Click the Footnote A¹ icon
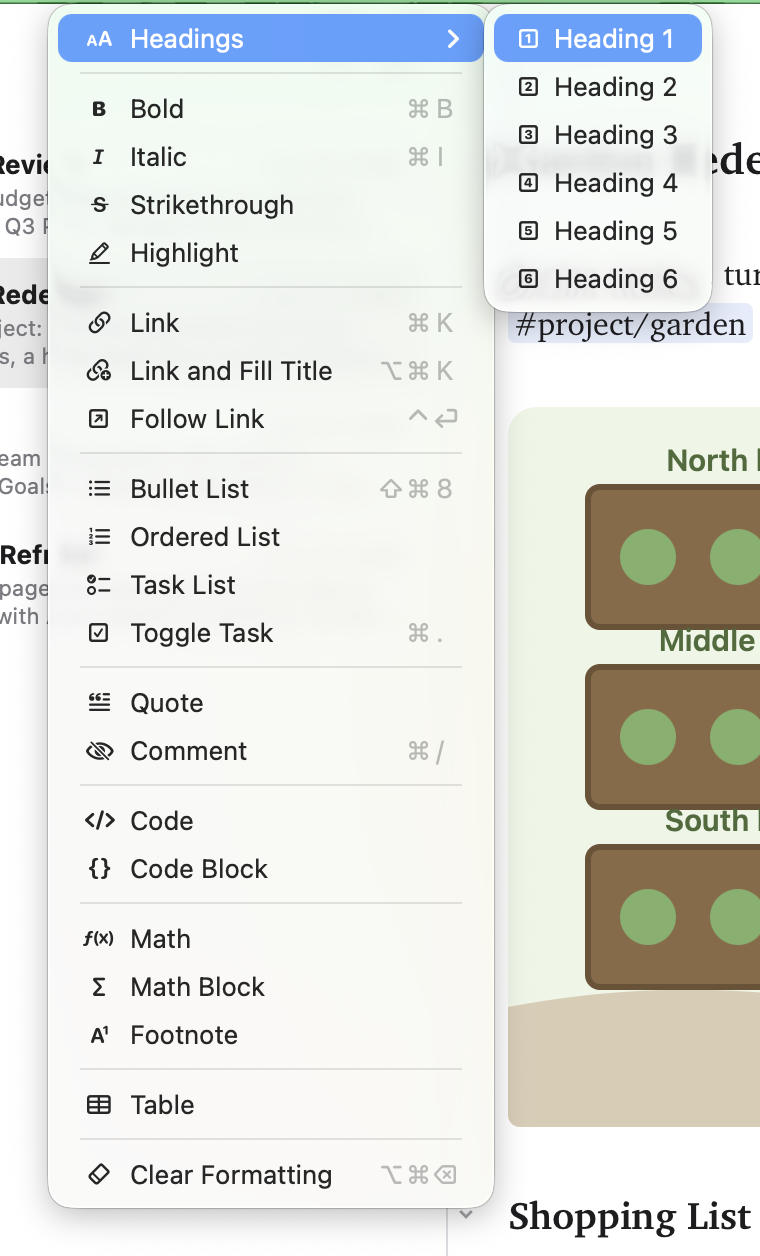 pyautogui.click(x=99, y=1035)
